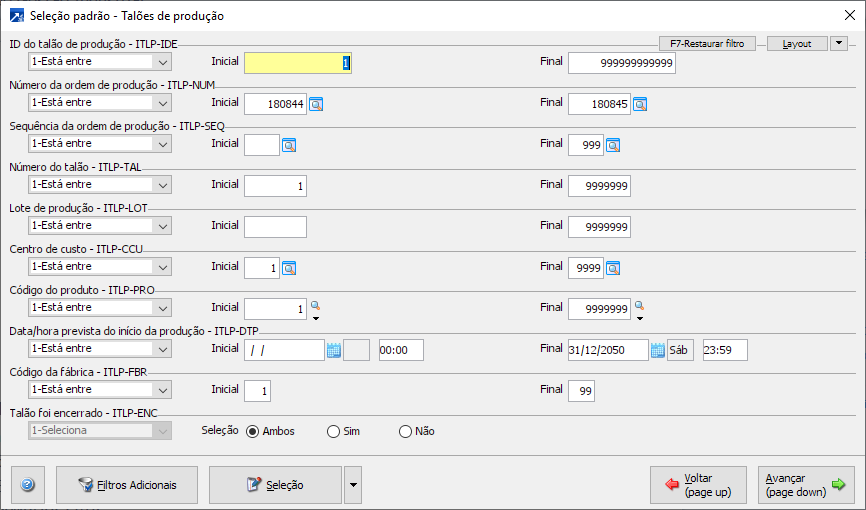This screenshot has width=866, height=510.
Task: Open Filtros Adicionais
Action: tap(126, 485)
